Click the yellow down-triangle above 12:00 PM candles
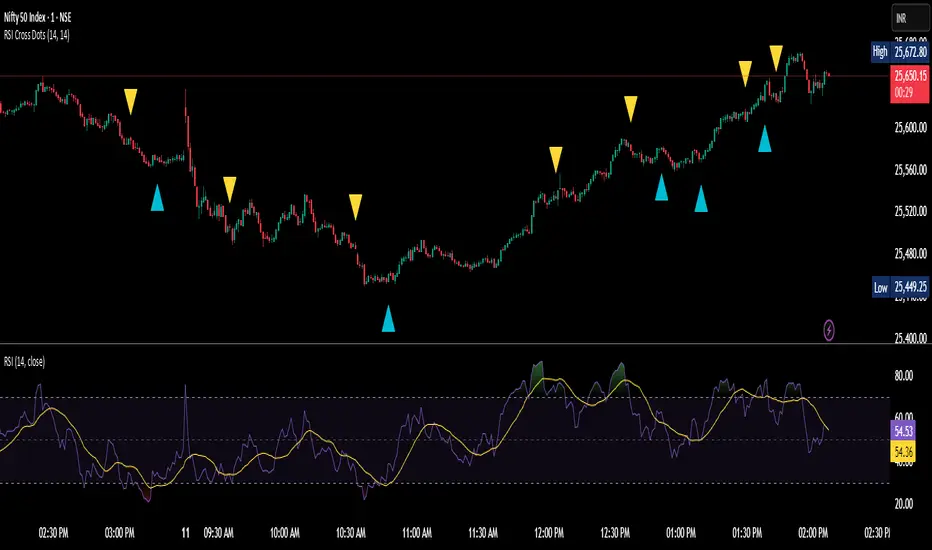 [556, 160]
